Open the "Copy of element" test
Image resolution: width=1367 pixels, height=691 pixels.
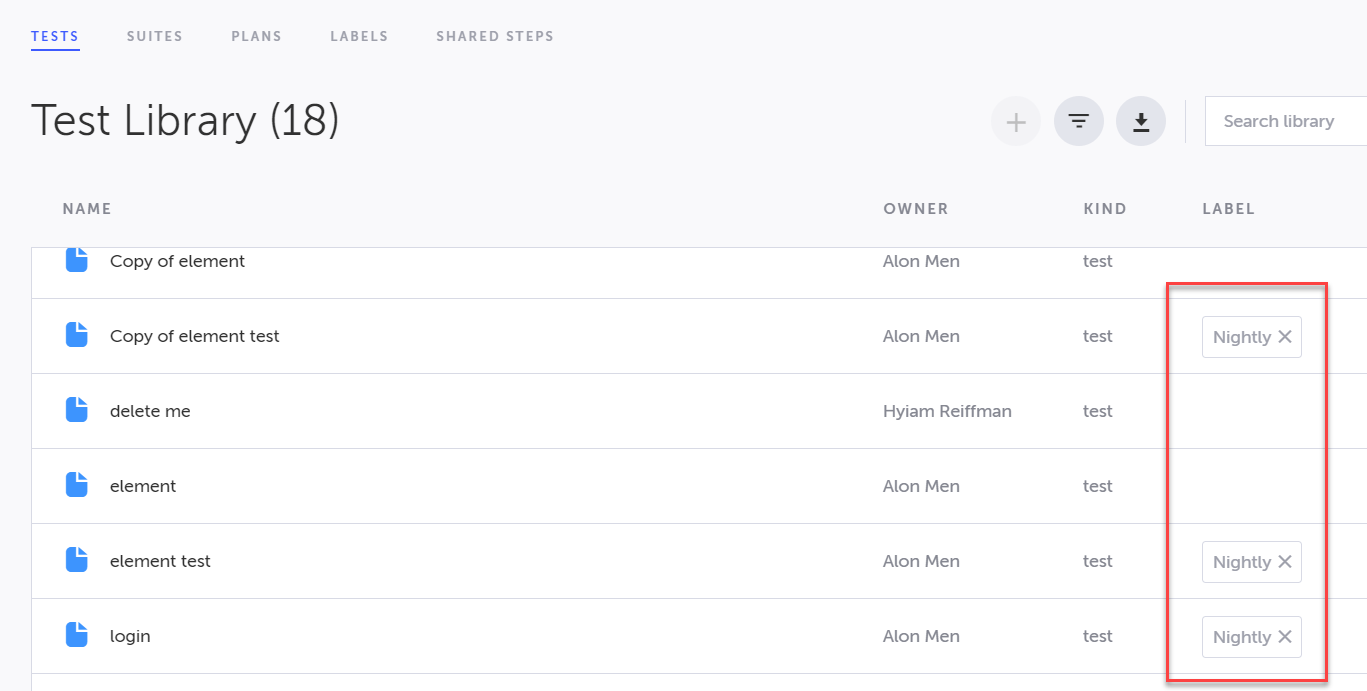pos(177,261)
